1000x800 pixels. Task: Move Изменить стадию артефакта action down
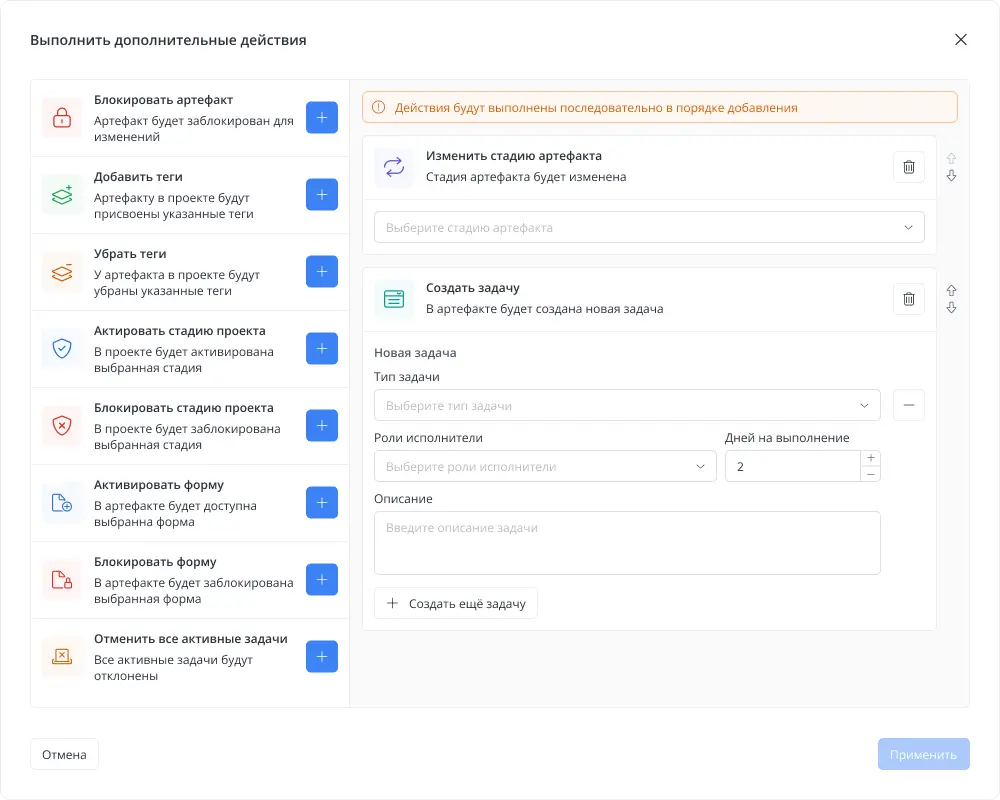tap(951, 175)
